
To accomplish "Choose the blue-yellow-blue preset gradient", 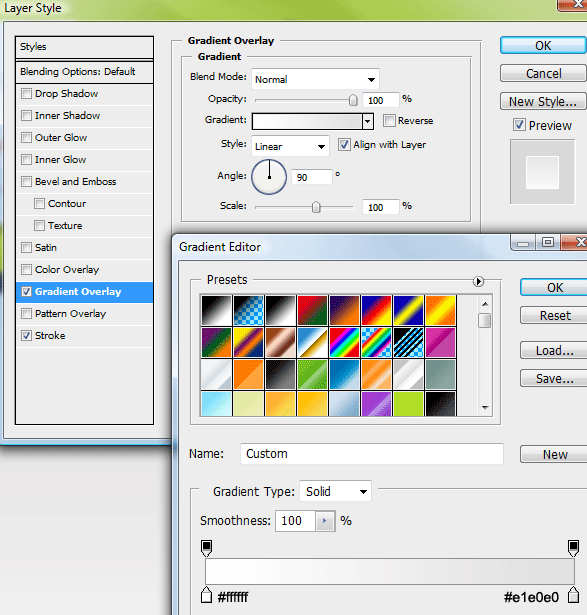I will pyautogui.click(x=409, y=311).
